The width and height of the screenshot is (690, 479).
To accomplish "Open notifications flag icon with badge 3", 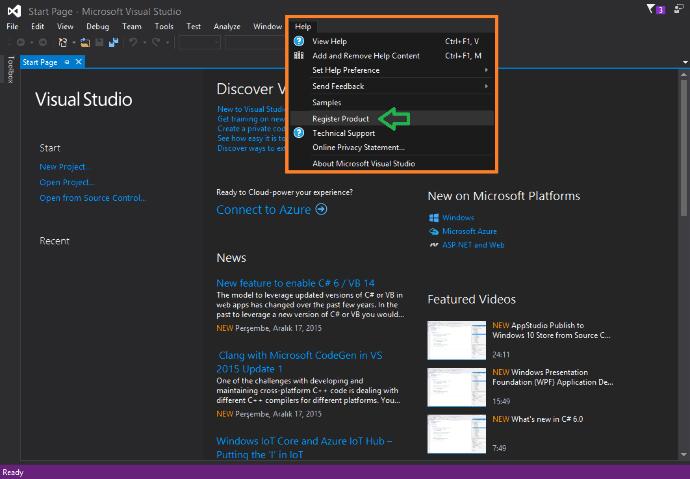I will point(656,9).
